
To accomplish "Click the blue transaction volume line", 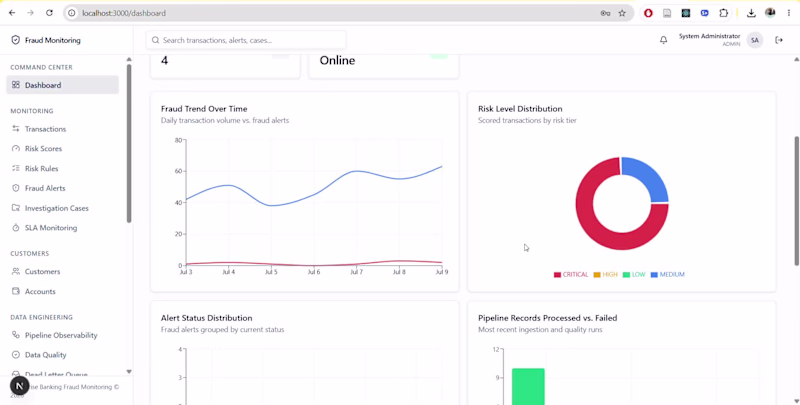I will click(x=314, y=194).
